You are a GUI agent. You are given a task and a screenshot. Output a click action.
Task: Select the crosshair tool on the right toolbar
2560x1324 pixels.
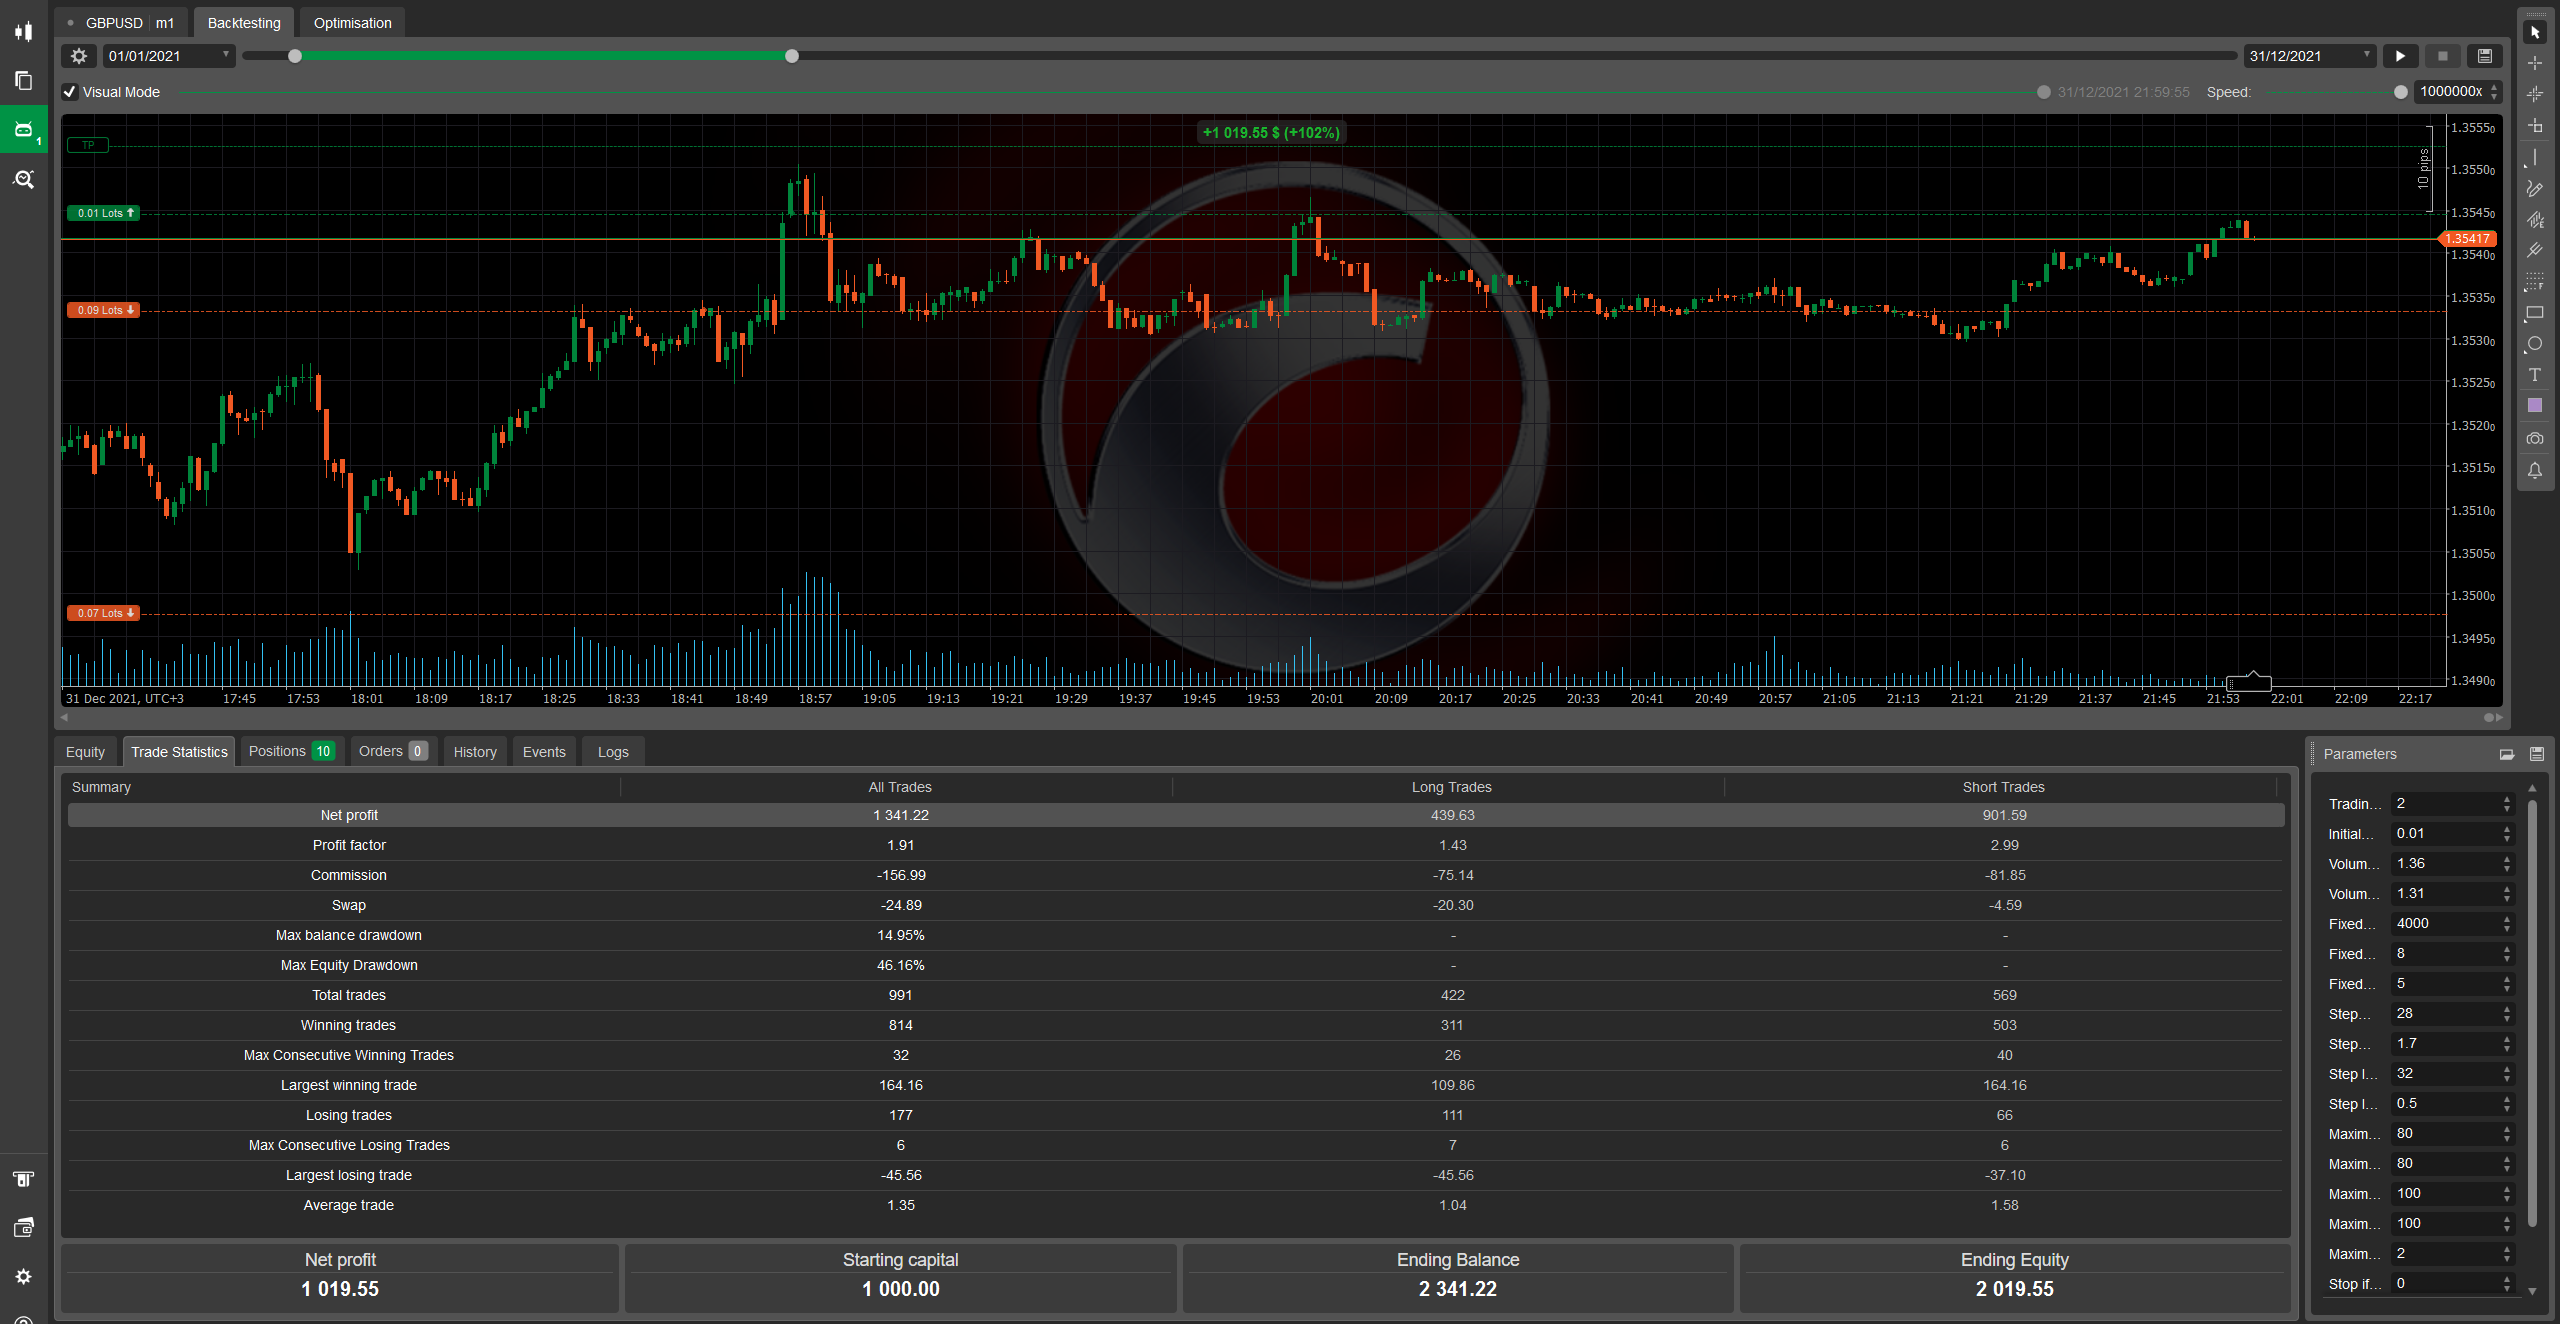(x=2535, y=64)
